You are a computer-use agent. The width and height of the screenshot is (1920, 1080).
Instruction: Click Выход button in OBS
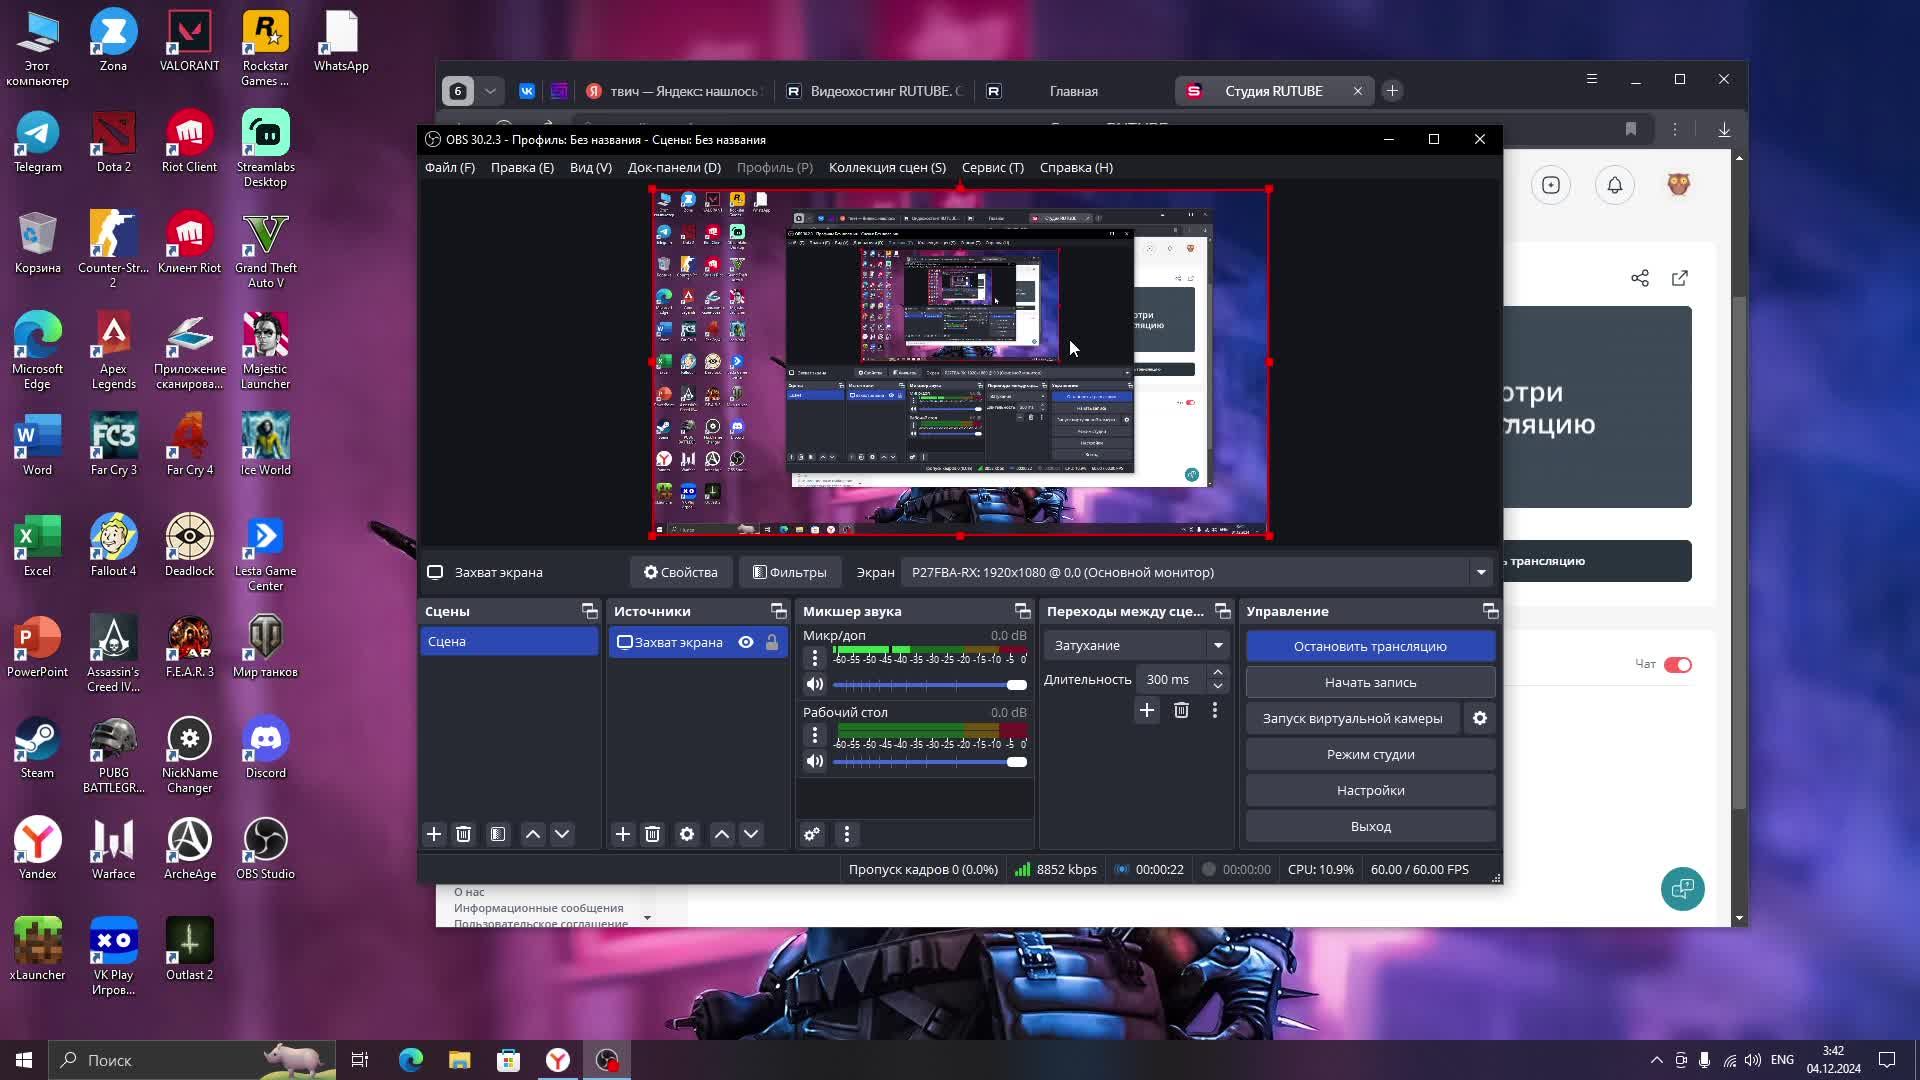(1370, 826)
